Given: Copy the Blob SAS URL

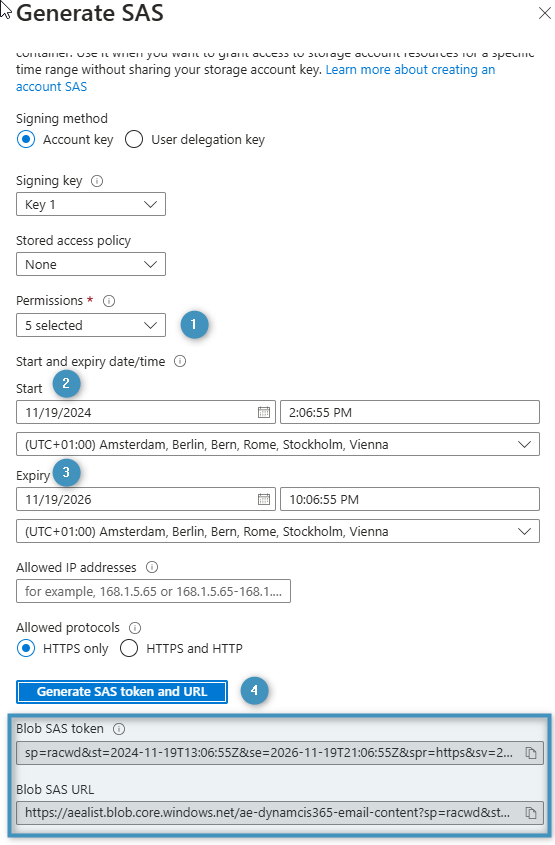Looking at the screenshot, I should [531, 813].
